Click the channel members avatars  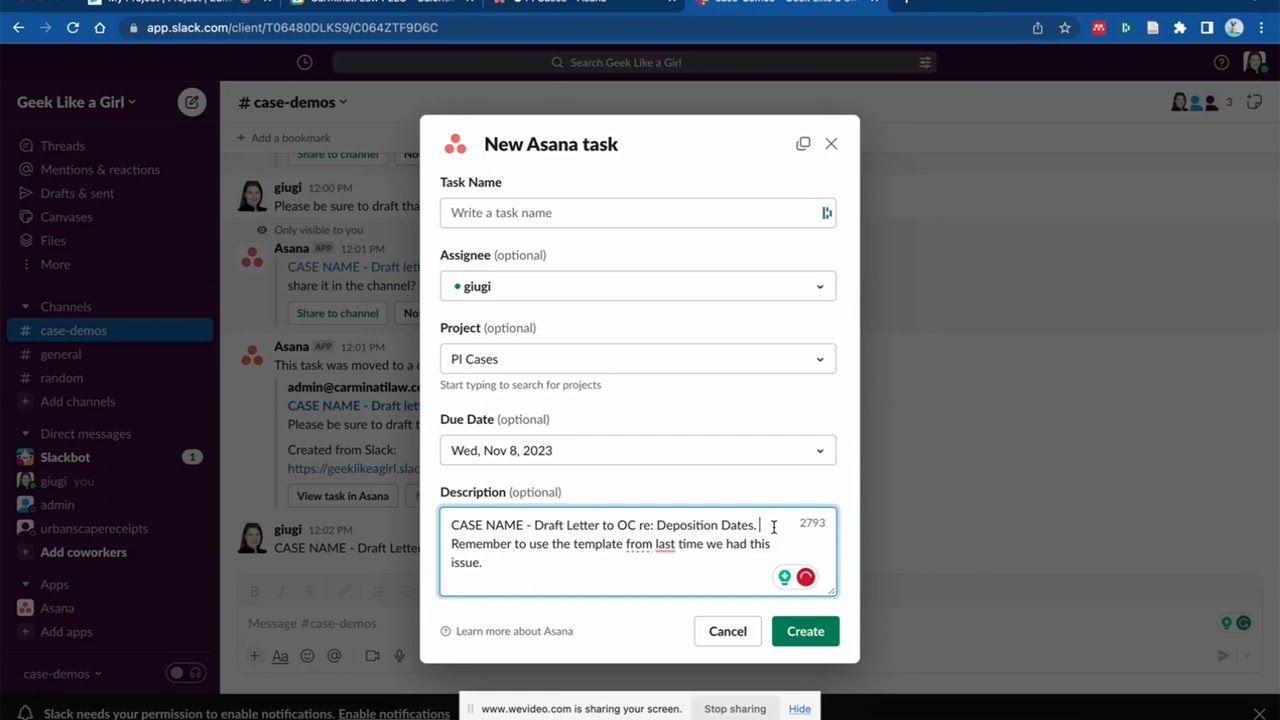click(1202, 102)
